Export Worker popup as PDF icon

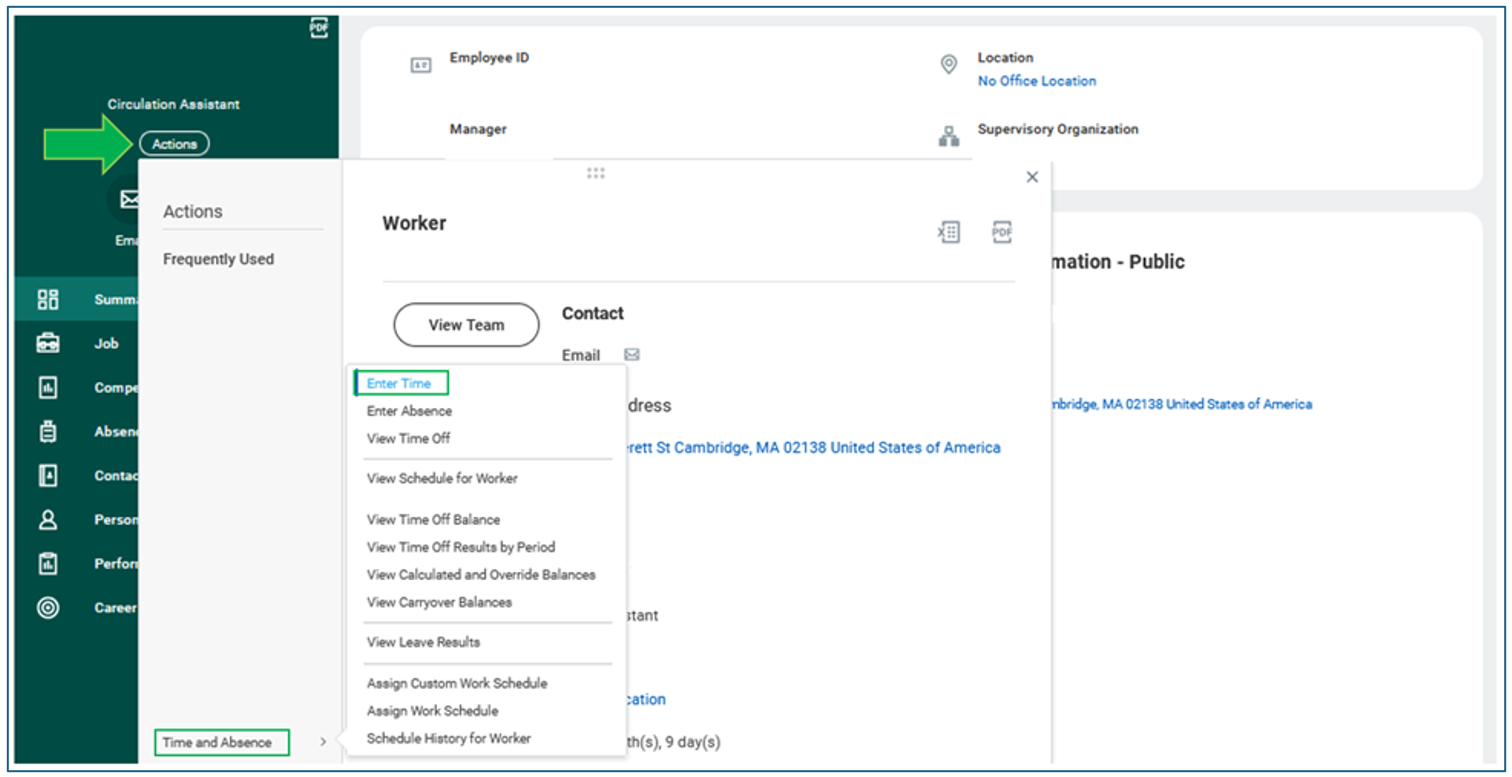point(1002,232)
